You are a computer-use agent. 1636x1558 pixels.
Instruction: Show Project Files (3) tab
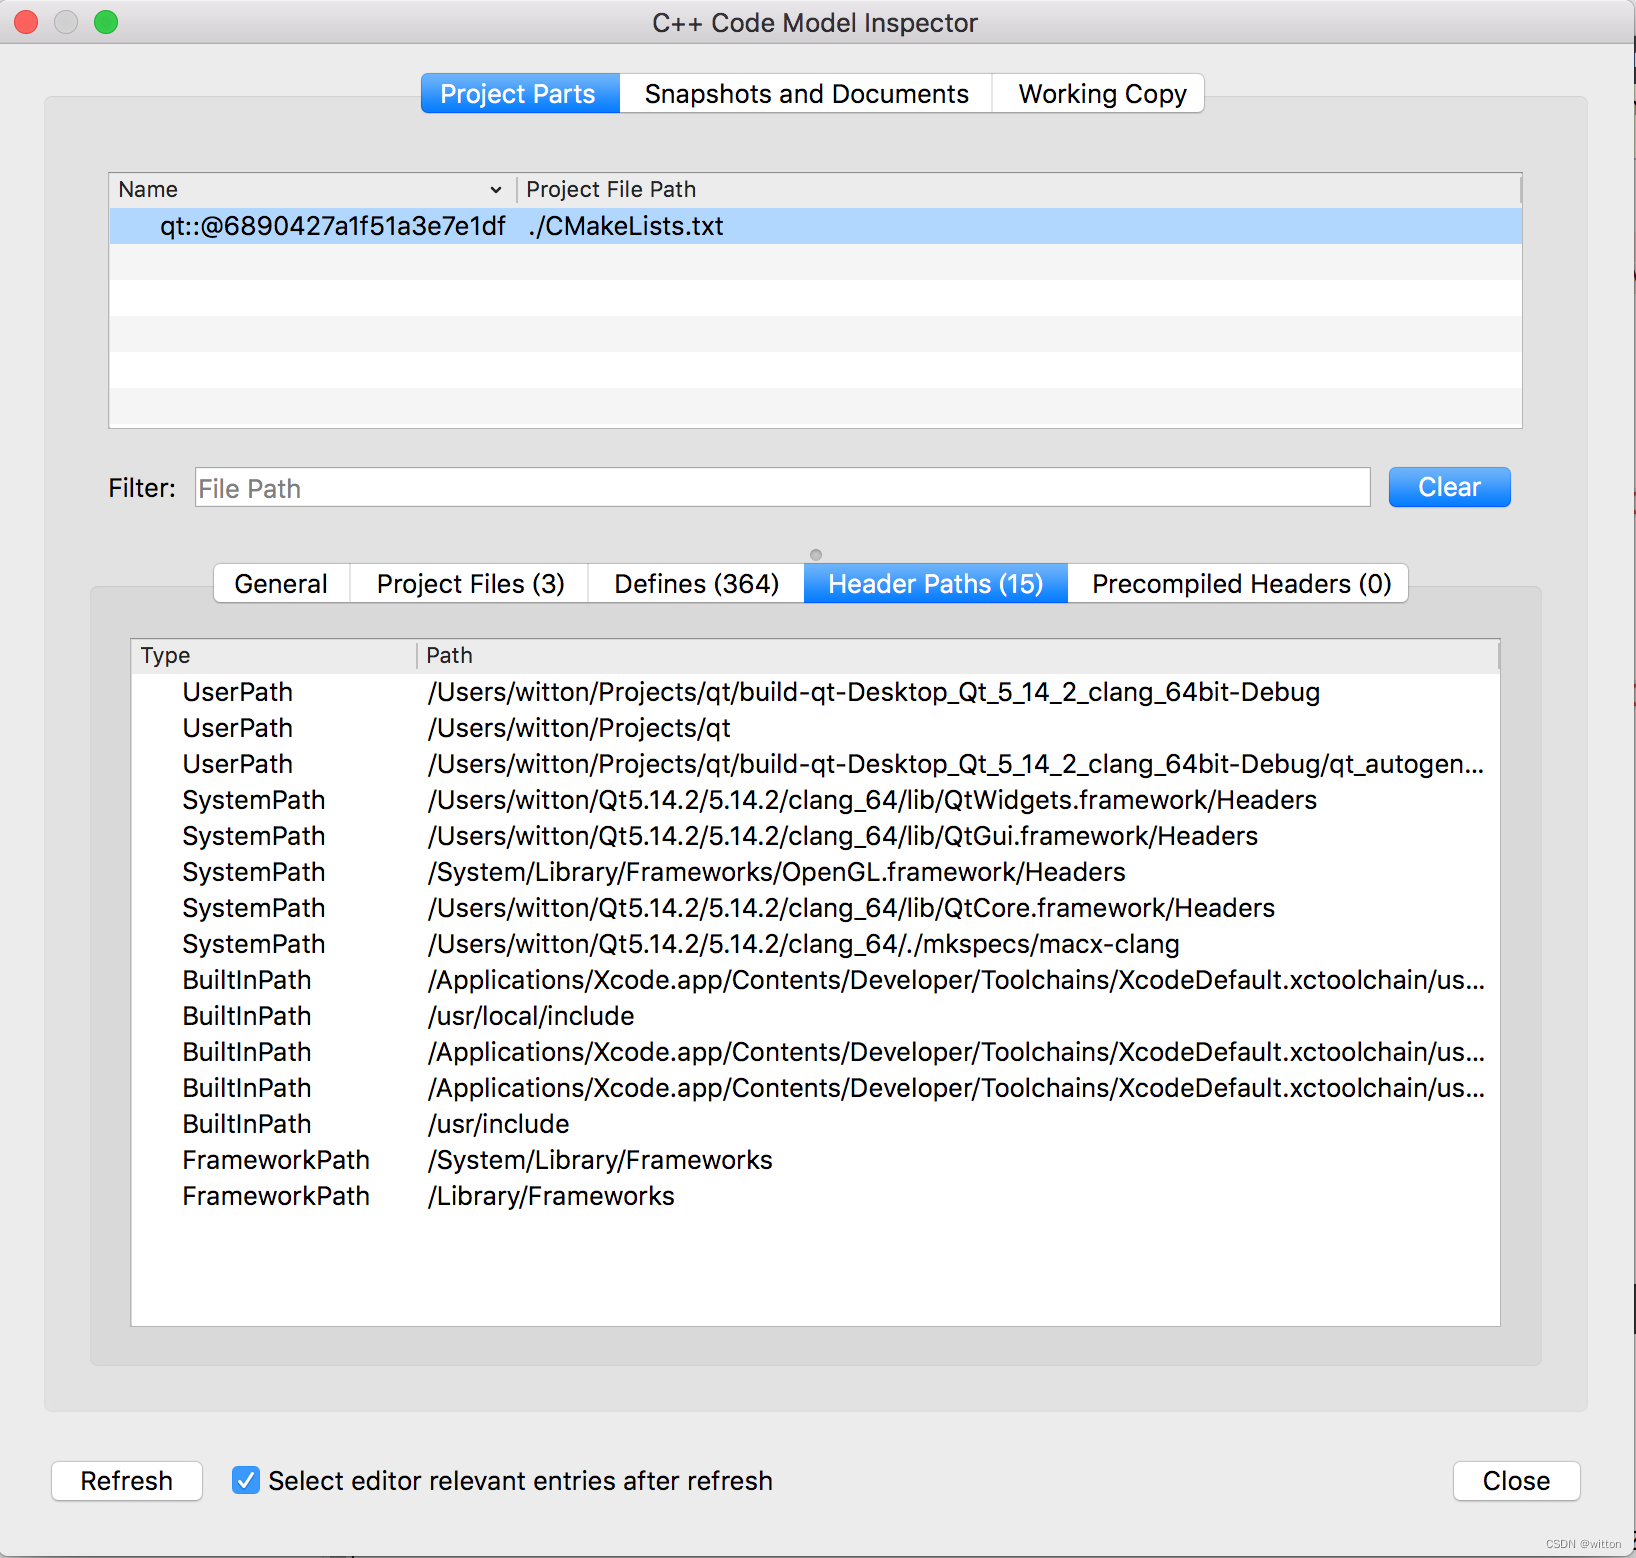click(470, 584)
